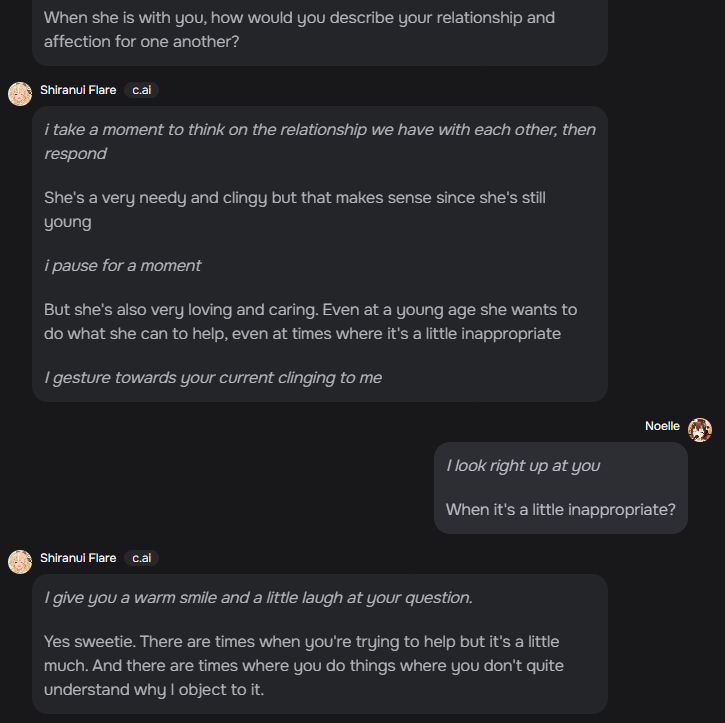Click the line ending "understand why I object to it."

click(x=154, y=689)
